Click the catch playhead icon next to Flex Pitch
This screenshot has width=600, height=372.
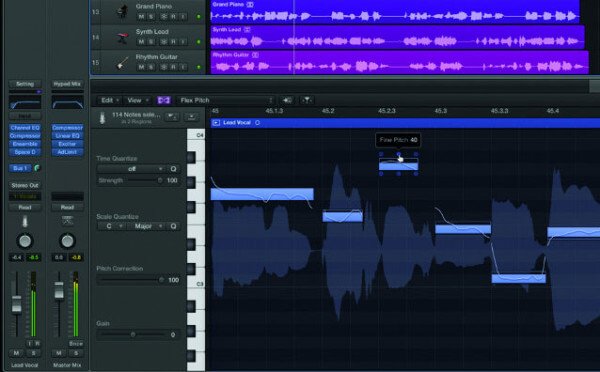(x=287, y=100)
